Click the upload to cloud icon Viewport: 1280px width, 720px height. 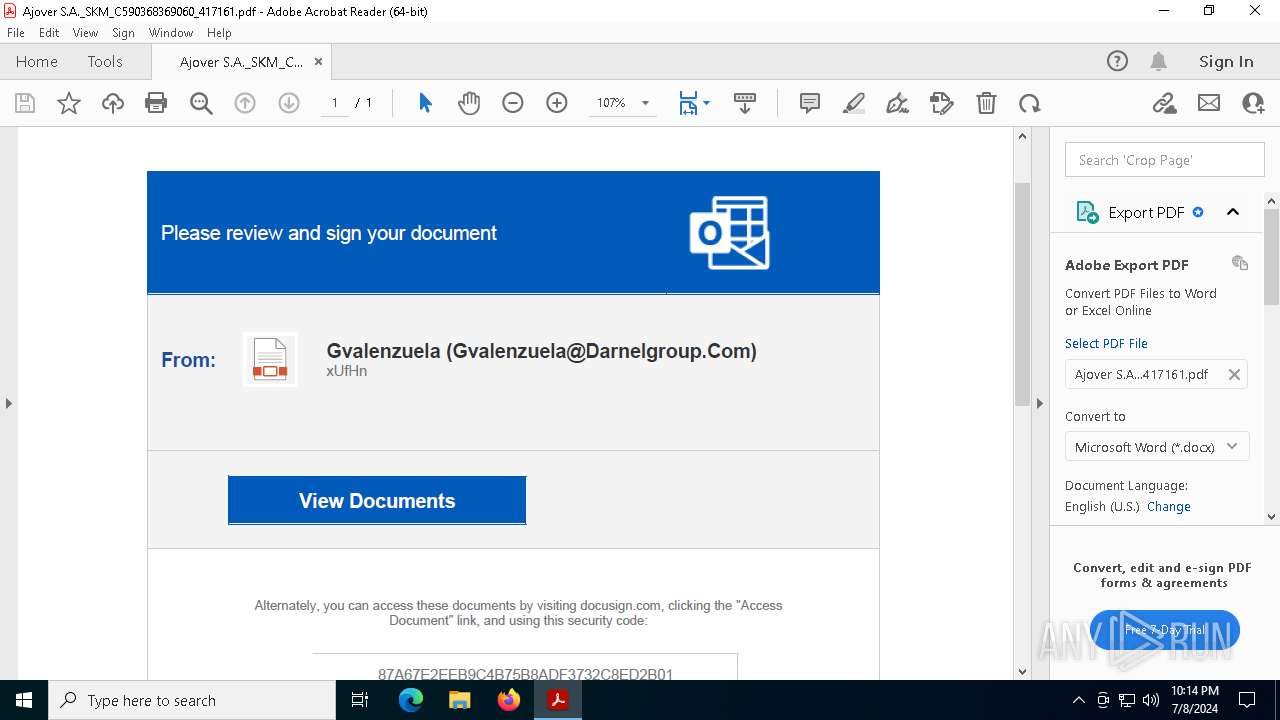point(113,103)
